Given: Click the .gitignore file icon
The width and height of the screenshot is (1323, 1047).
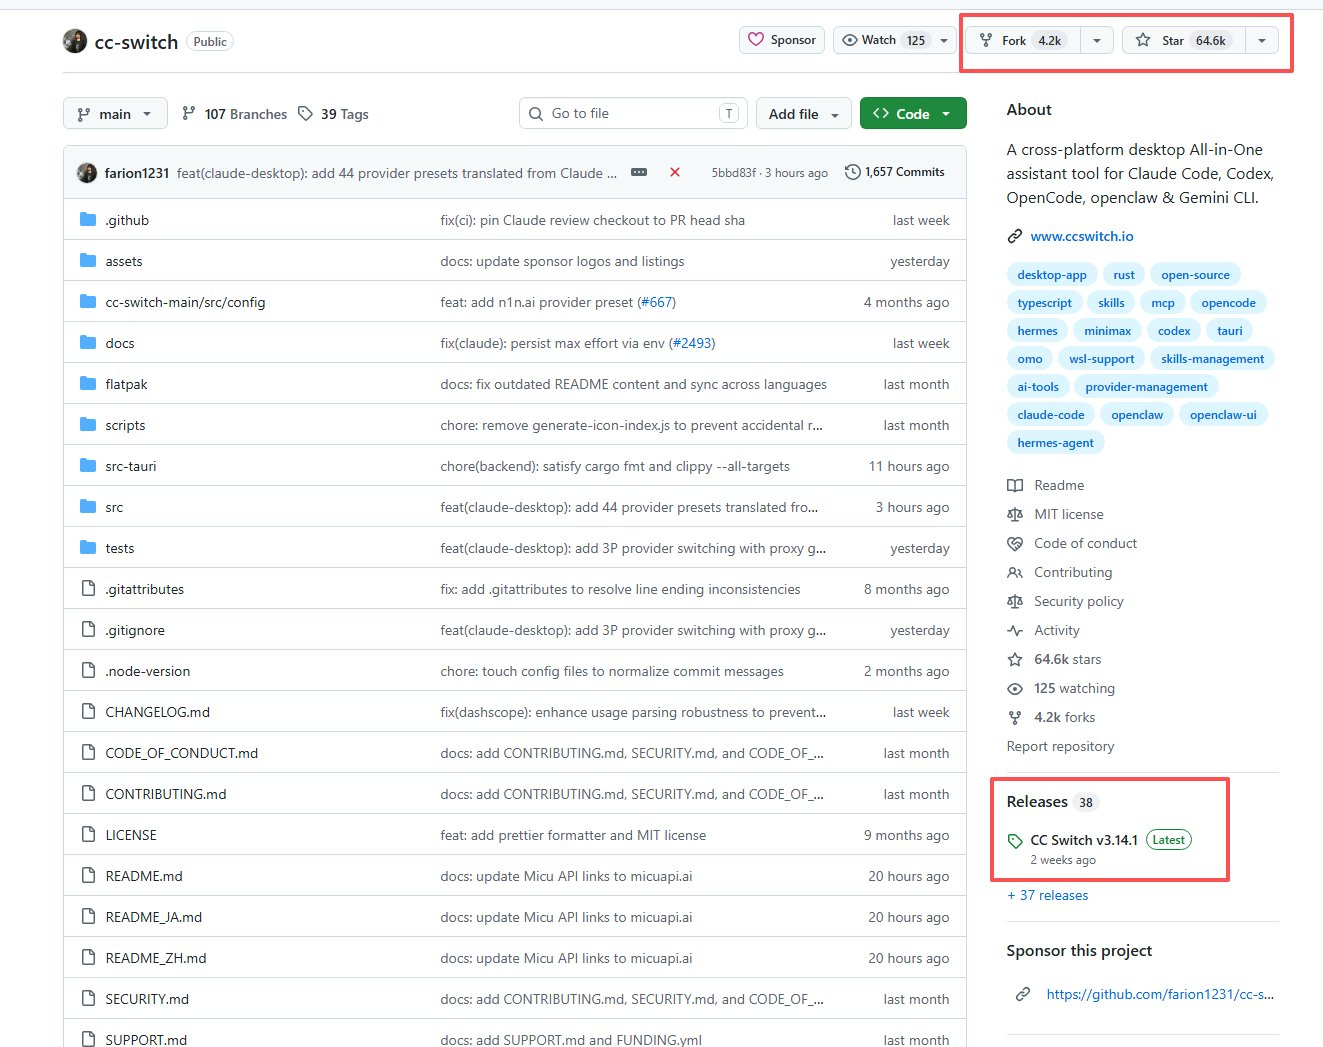Looking at the screenshot, I should pyautogui.click(x=88, y=630).
